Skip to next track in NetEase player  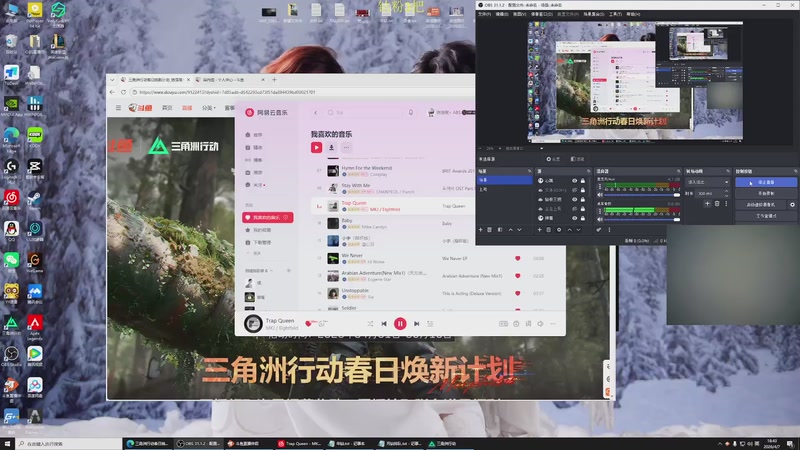tap(416, 323)
